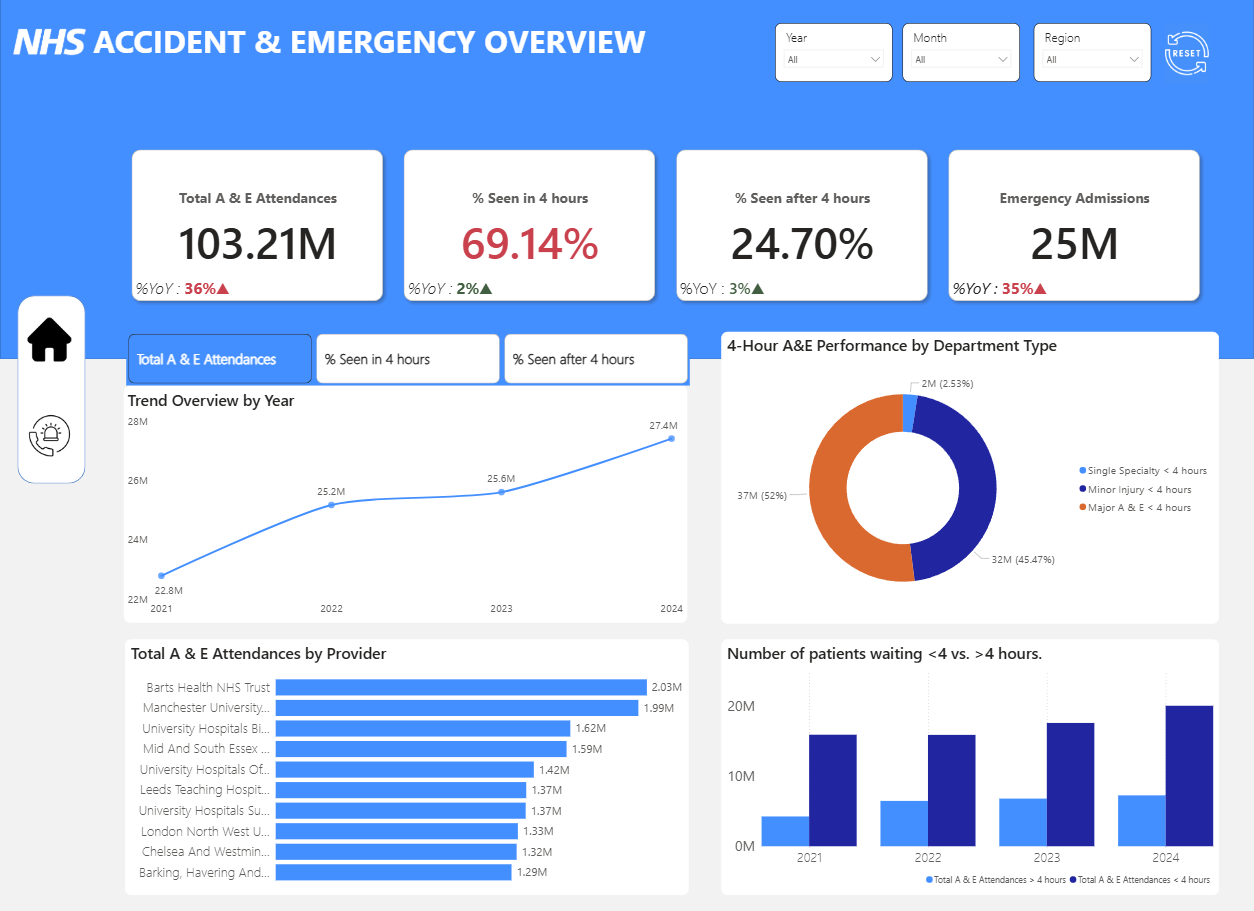Click the '2.03M' bar value label
This screenshot has width=1254, height=911.
[666, 688]
